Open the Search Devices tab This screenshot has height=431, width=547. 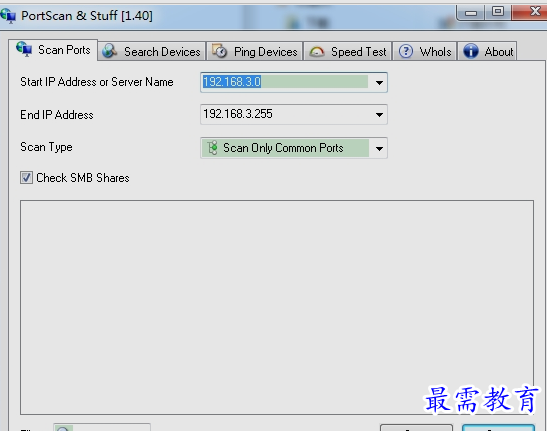(152, 52)
